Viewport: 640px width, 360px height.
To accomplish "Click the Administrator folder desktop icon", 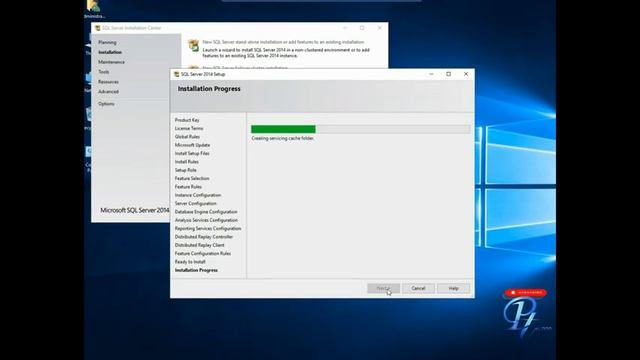I will [94, 9].
